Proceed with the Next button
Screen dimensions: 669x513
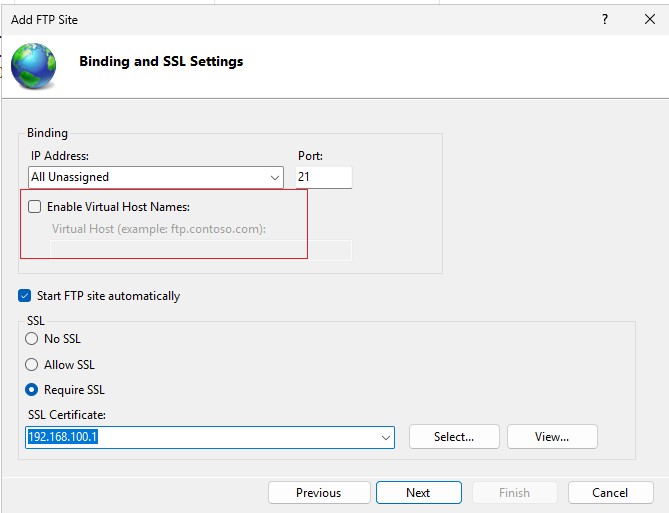(419, 493)
